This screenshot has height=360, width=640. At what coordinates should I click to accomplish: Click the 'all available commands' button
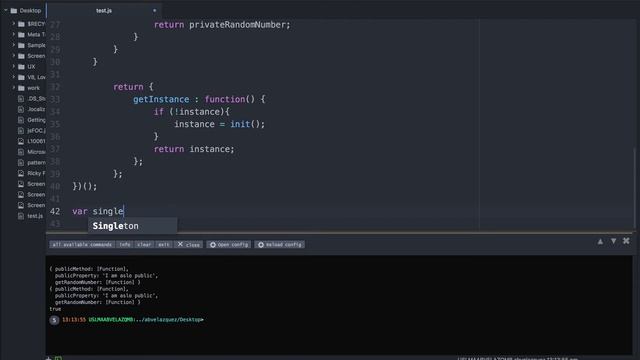click(82, 244)
